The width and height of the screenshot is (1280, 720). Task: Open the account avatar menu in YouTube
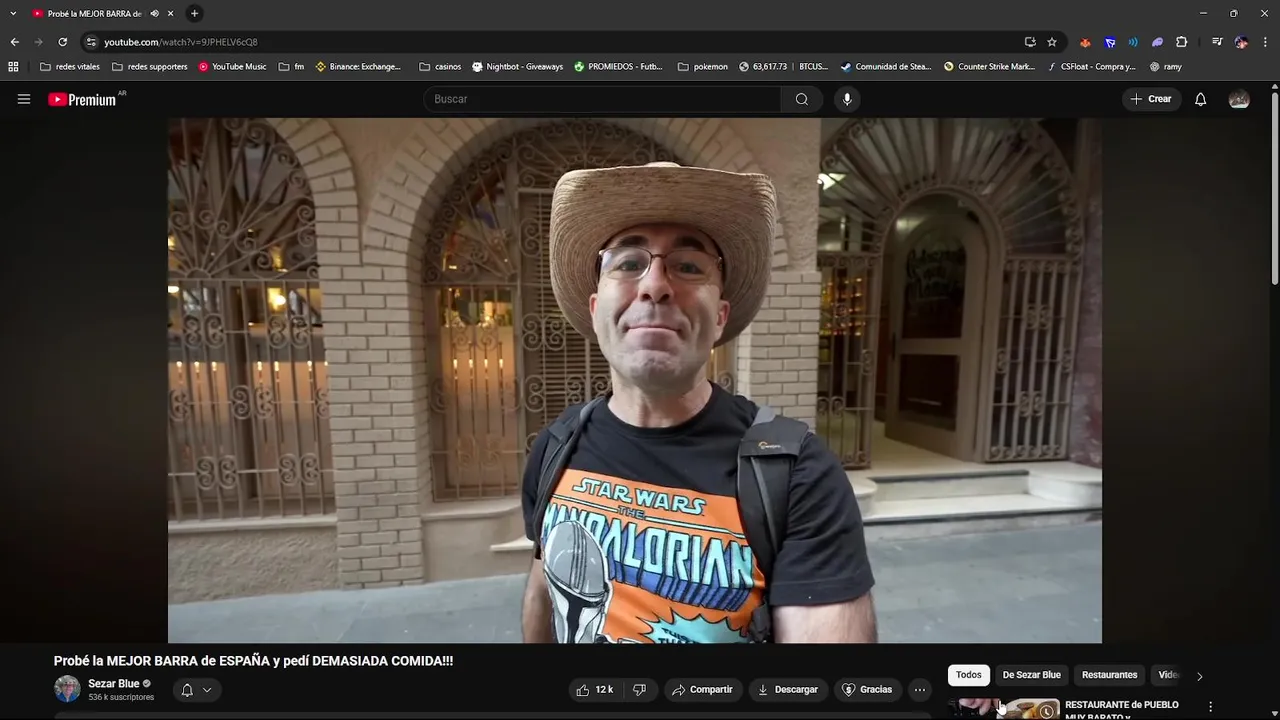point(1239,99)
